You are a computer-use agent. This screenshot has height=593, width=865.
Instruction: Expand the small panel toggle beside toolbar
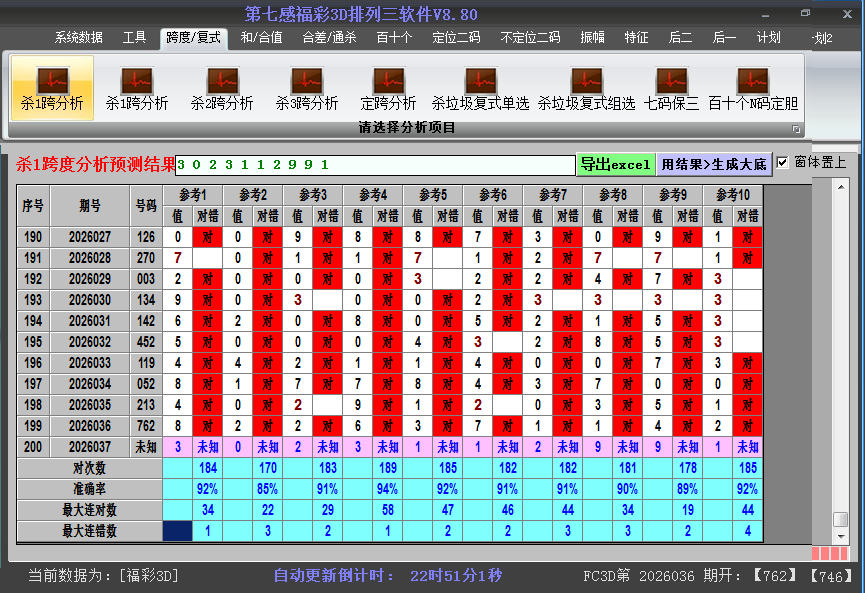click(x=796, y=130)
